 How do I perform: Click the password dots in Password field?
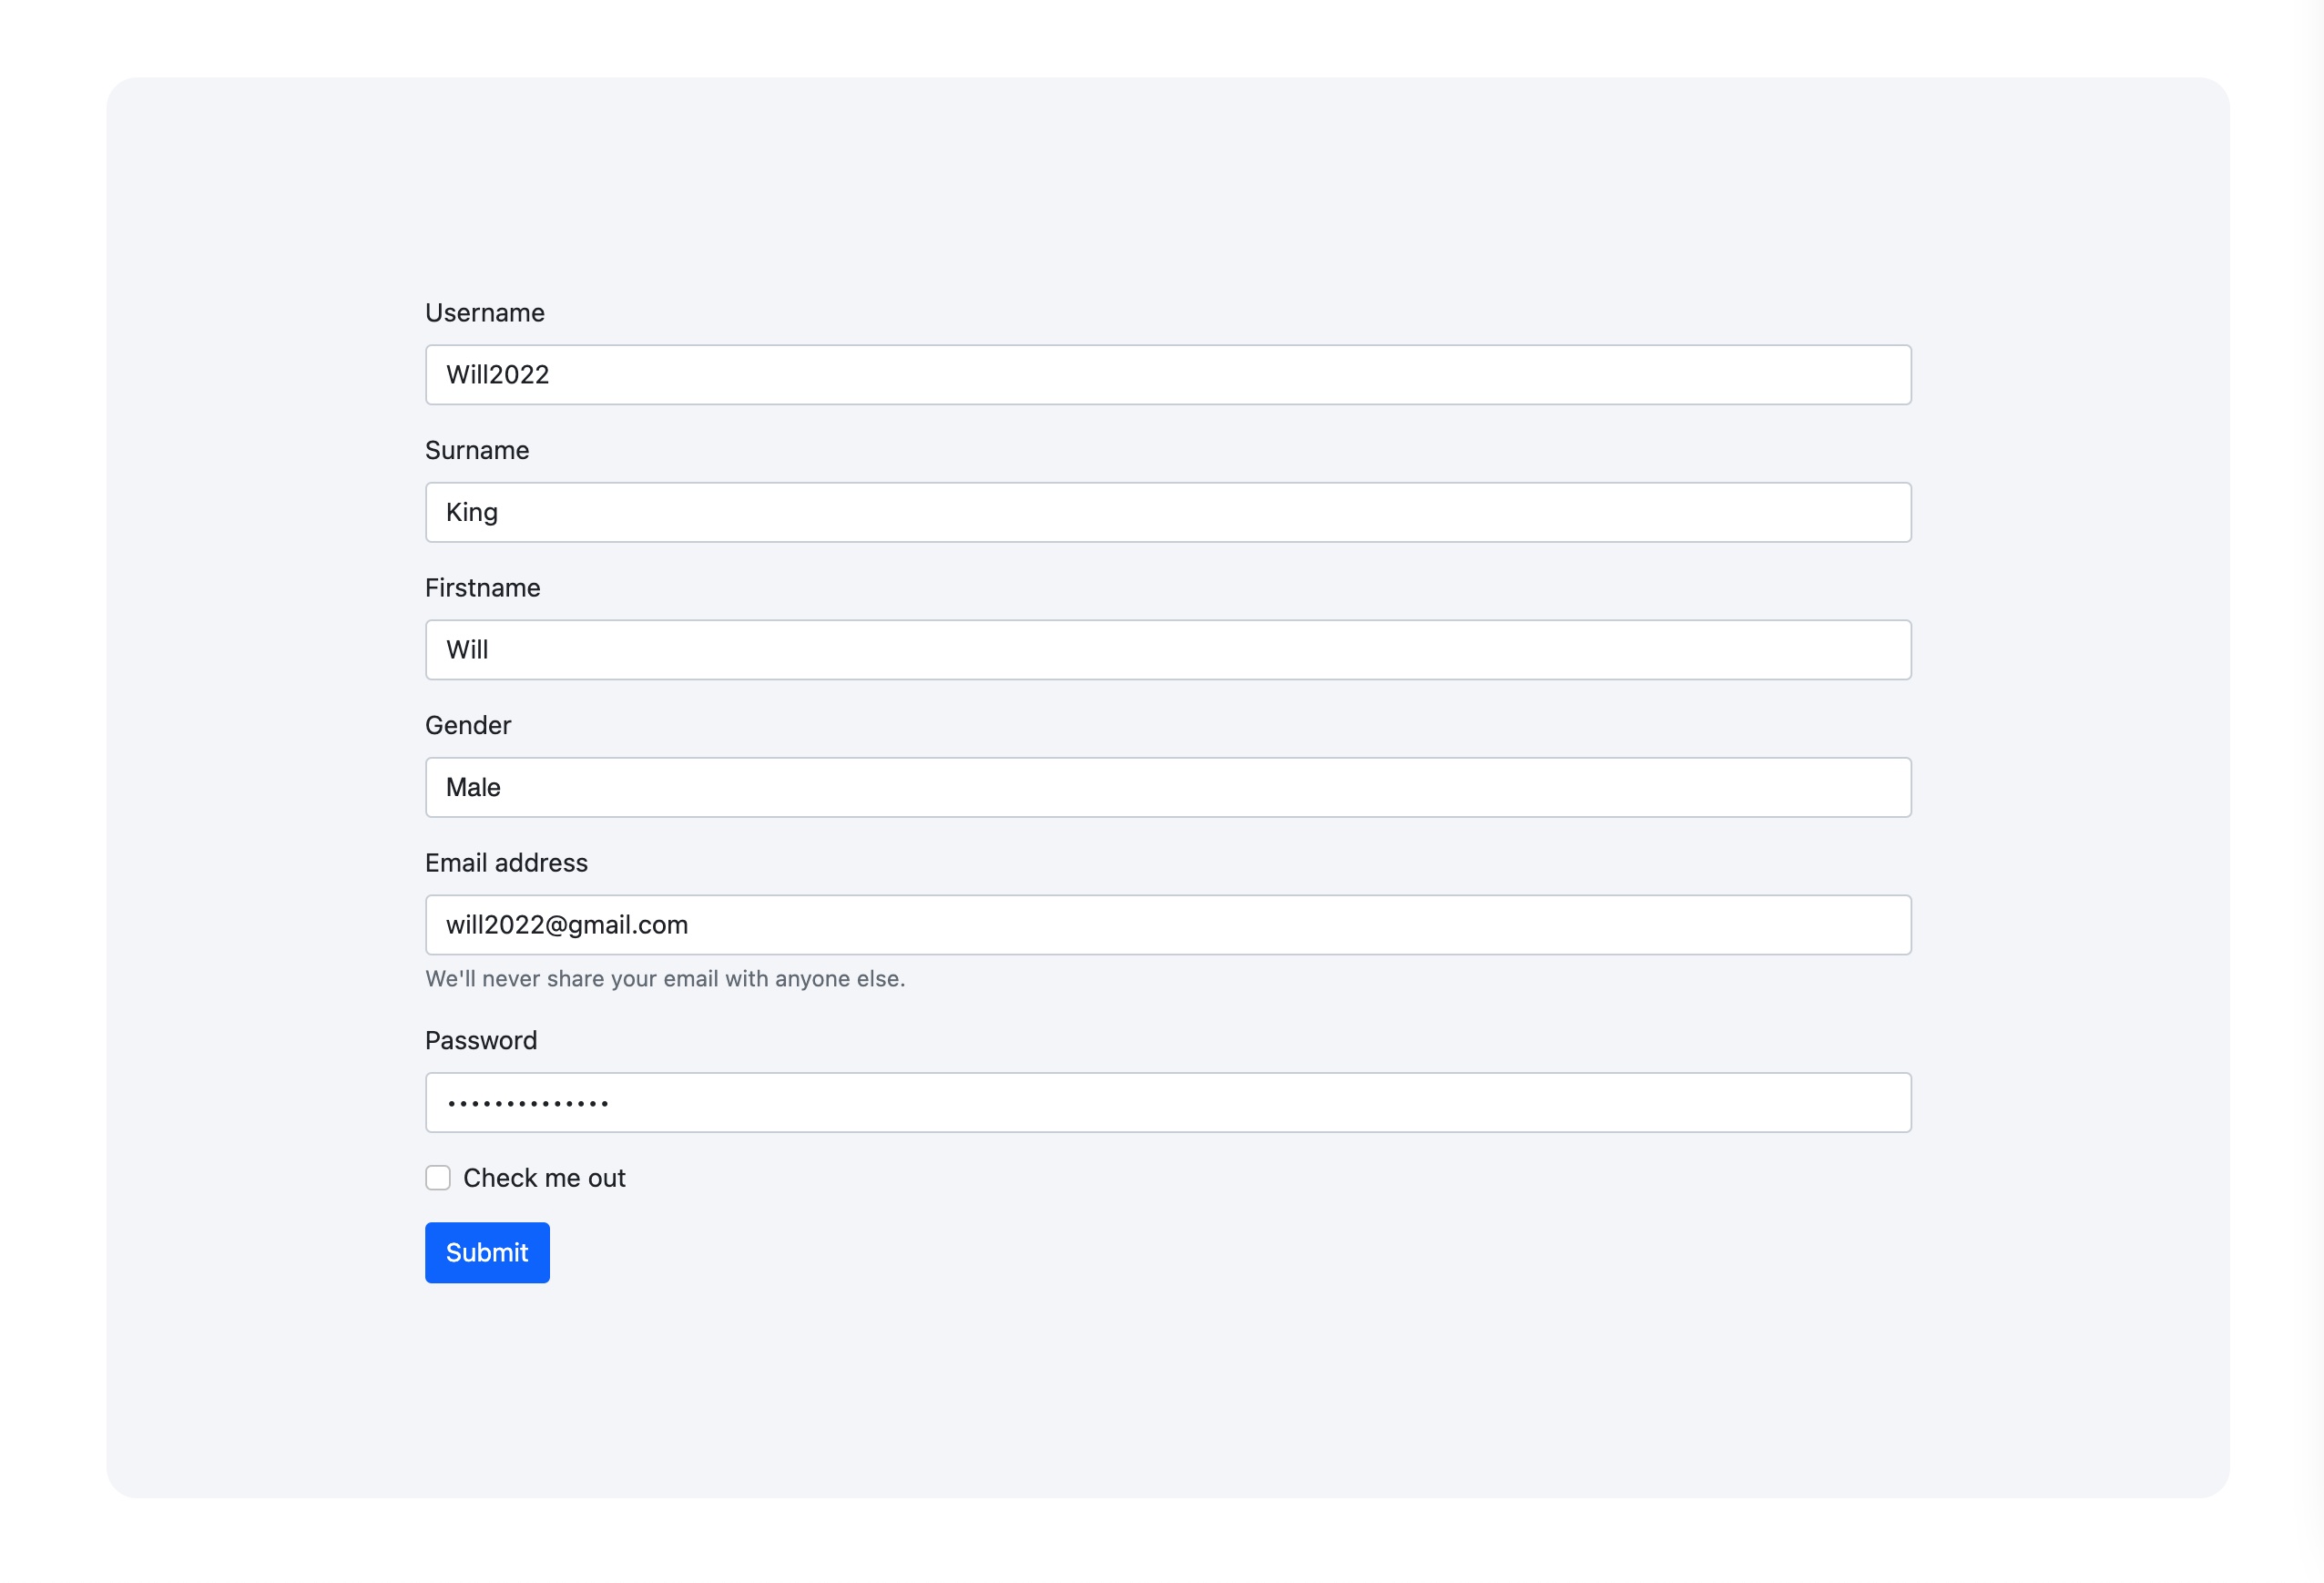(528, 1104)
